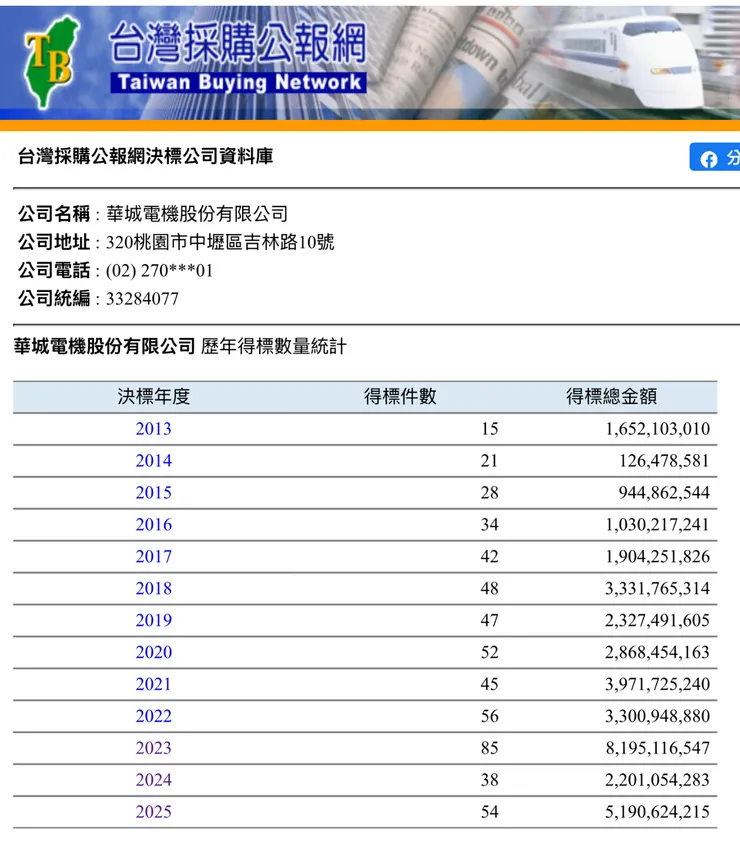The width and height of the screenshot is (740, 849).
Task: Click the amount 8,195,116,547
Action: tap(657, 748)
